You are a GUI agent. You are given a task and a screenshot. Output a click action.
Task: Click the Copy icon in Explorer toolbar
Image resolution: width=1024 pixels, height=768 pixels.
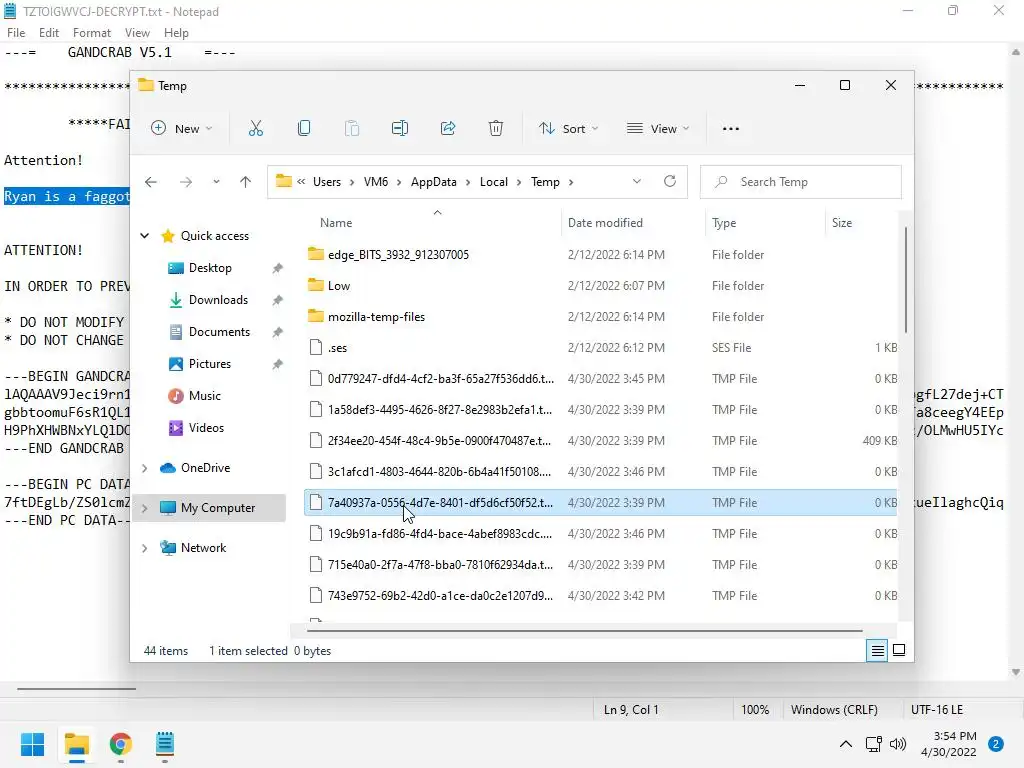click(304, 129)
